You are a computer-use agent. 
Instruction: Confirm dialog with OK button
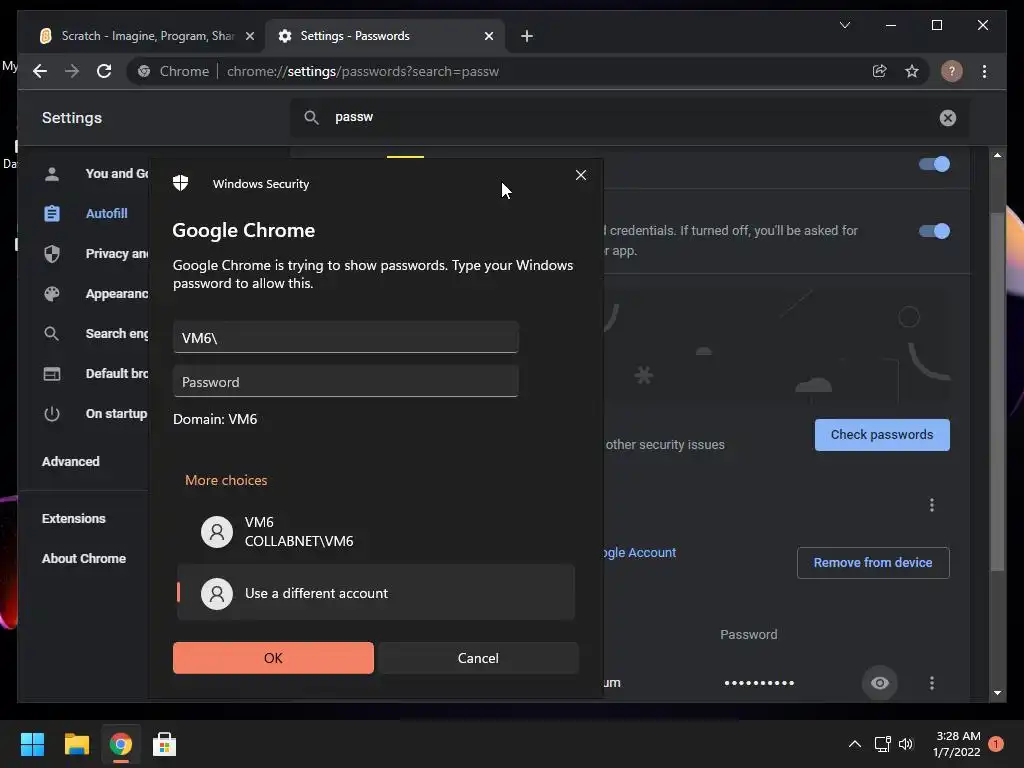tap(273, 658)
